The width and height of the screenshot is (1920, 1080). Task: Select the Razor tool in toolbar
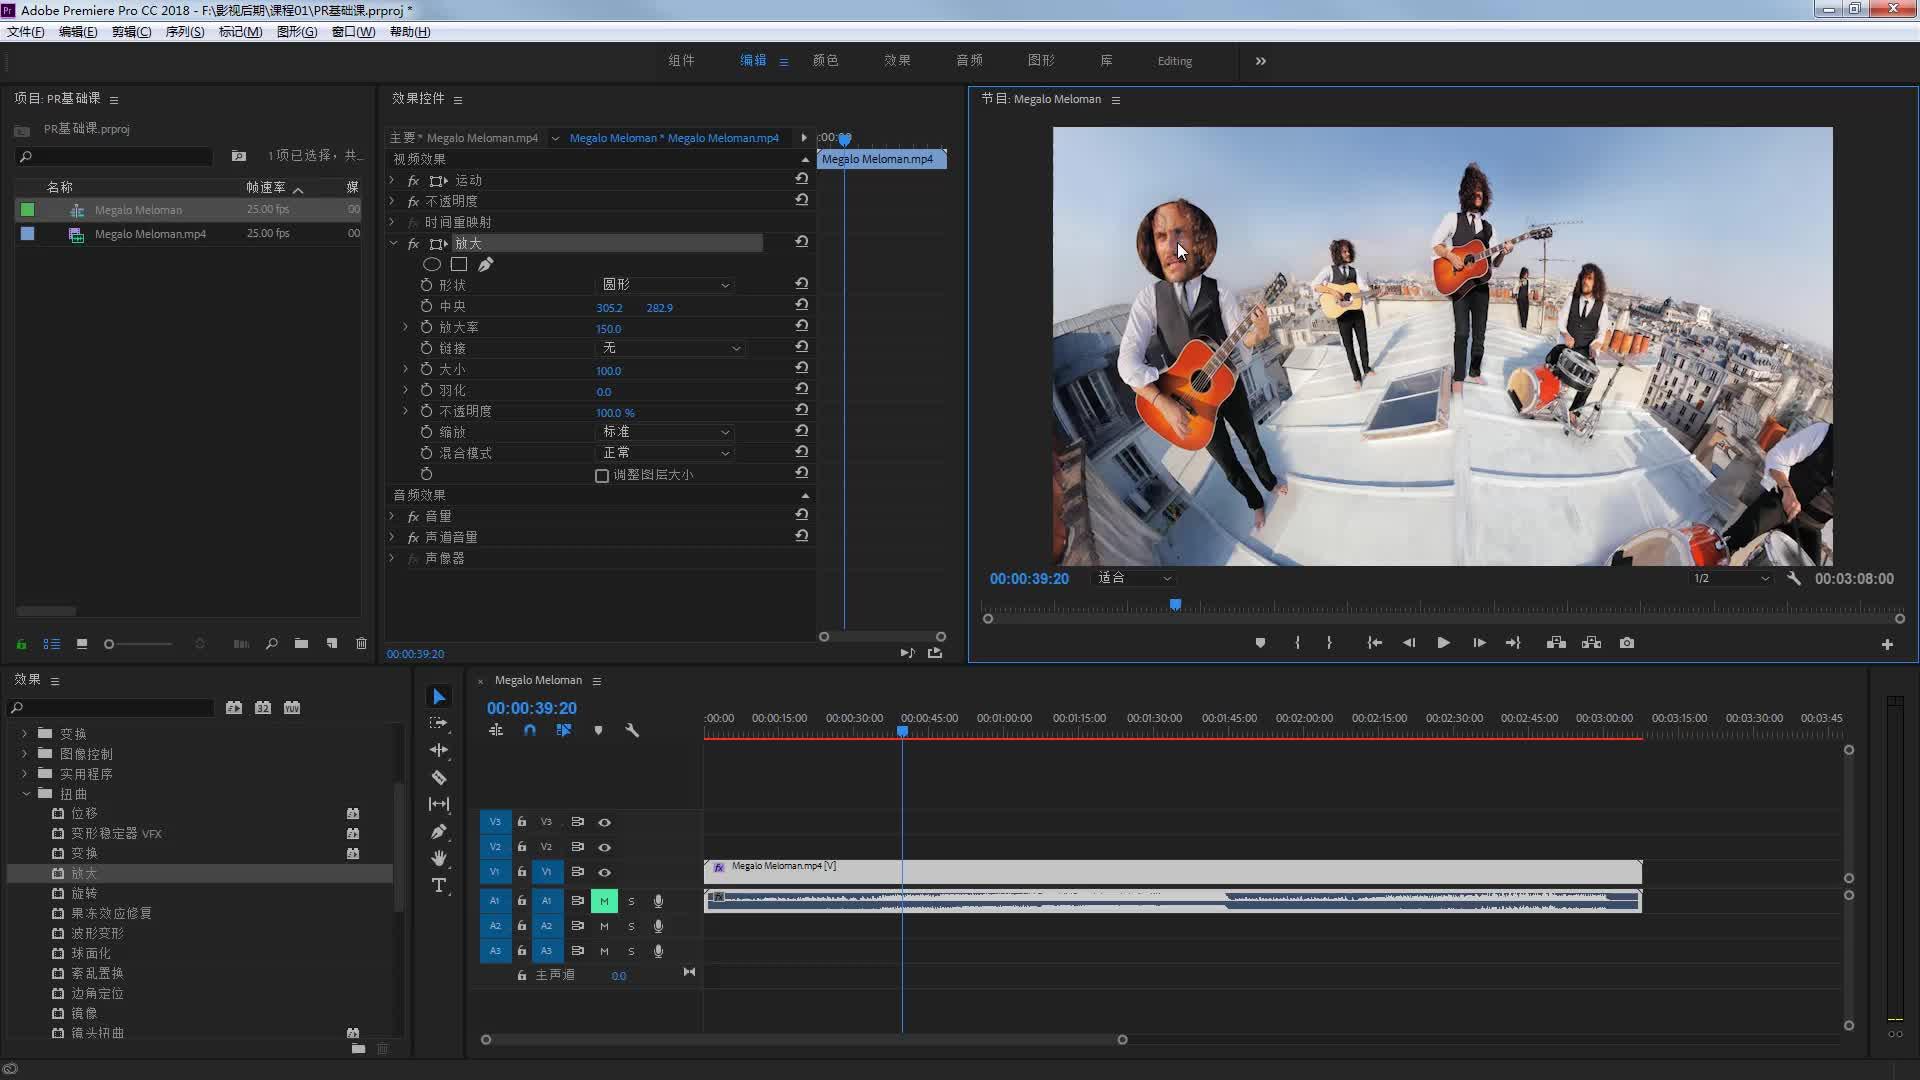pos(438,777)
